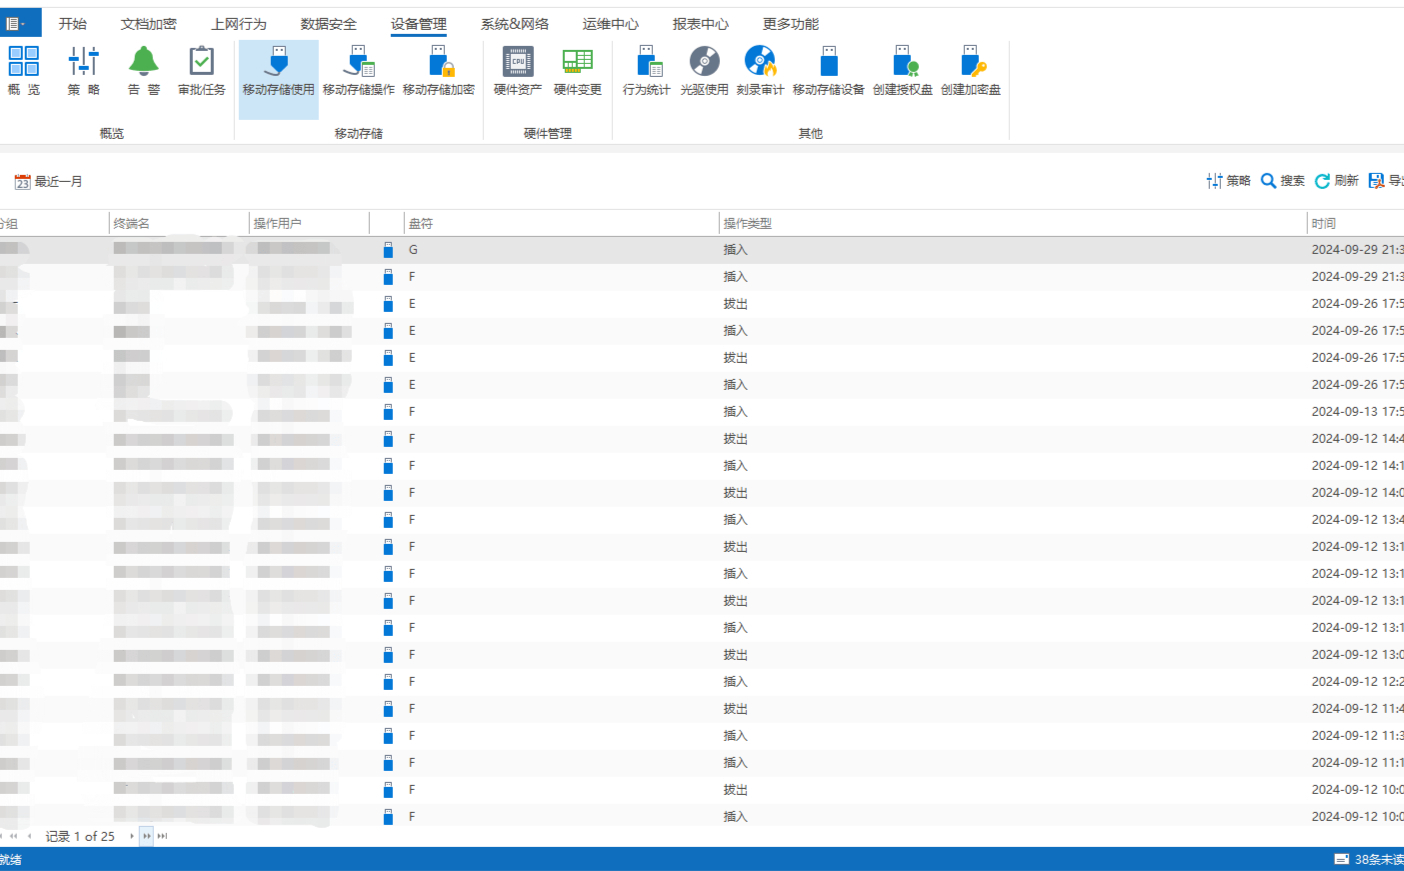
Task: Click the 刷新 refresh button
Action: click(1336, 181)
